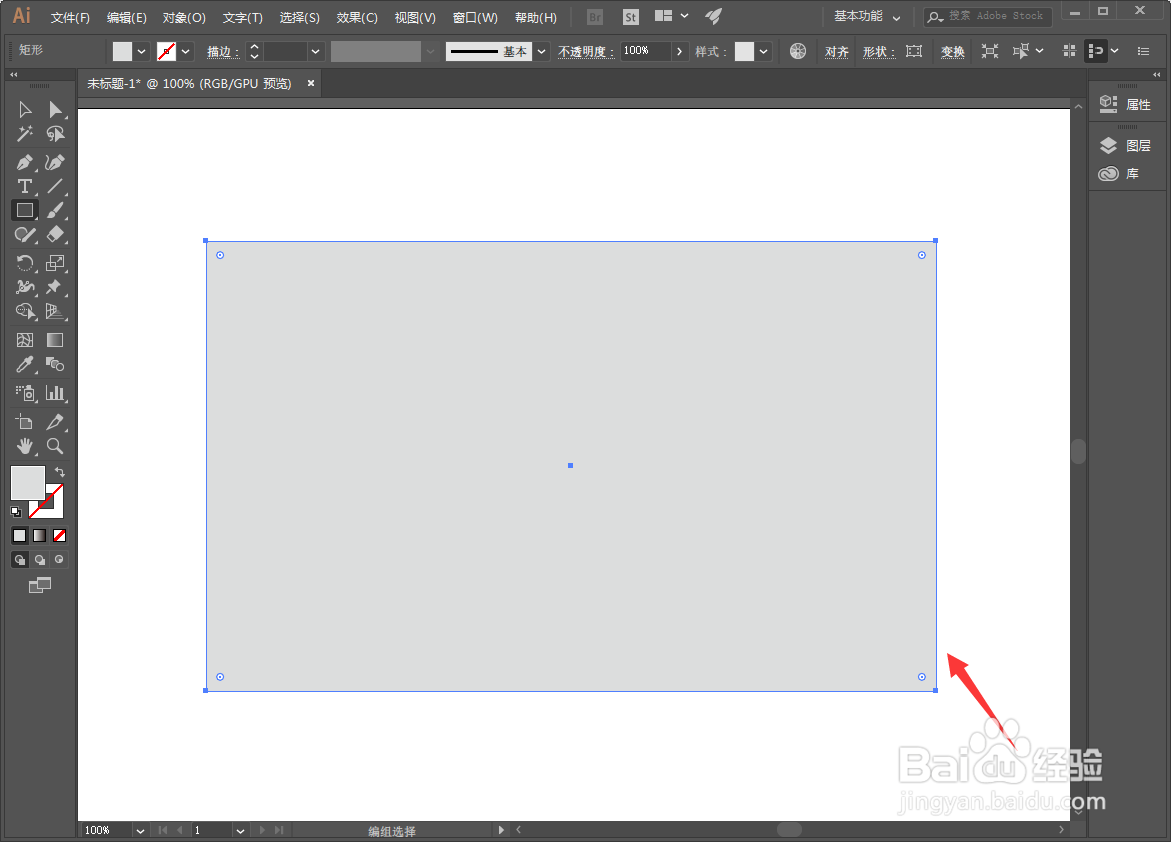Pick the Line Segment tool
1171x842 pixels.
(x=55, y=186)
